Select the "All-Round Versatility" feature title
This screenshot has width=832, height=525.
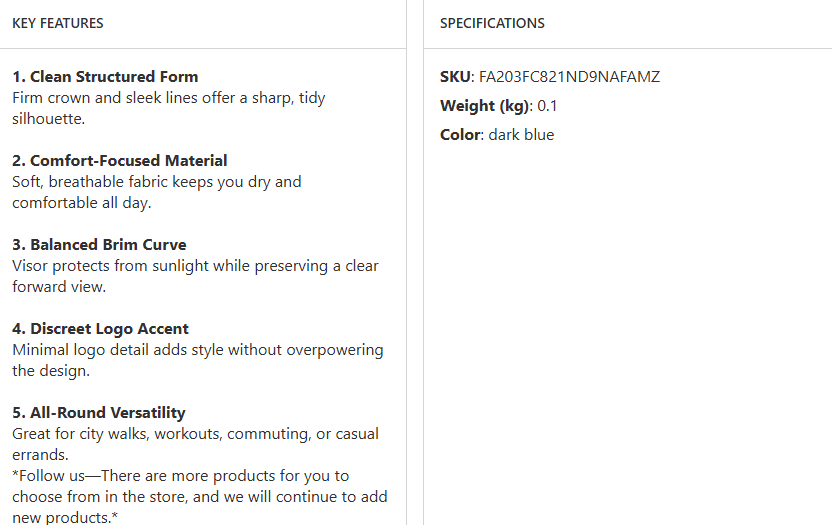point(99,413)
